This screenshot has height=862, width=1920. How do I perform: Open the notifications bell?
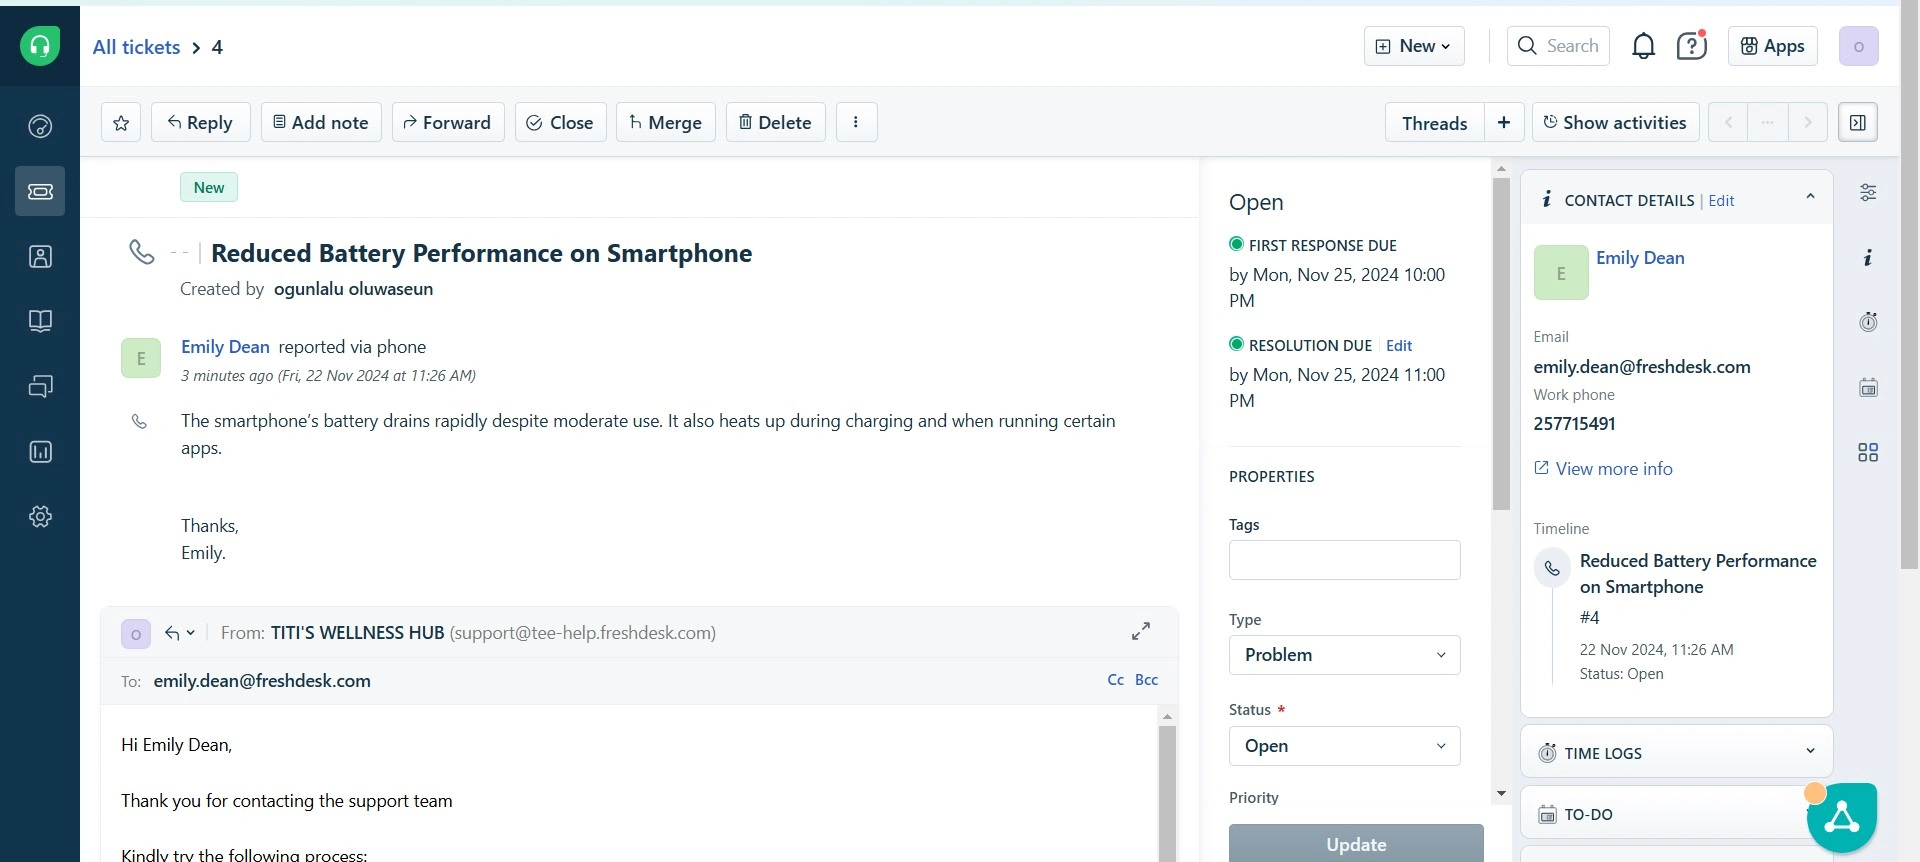point(1643,46)
